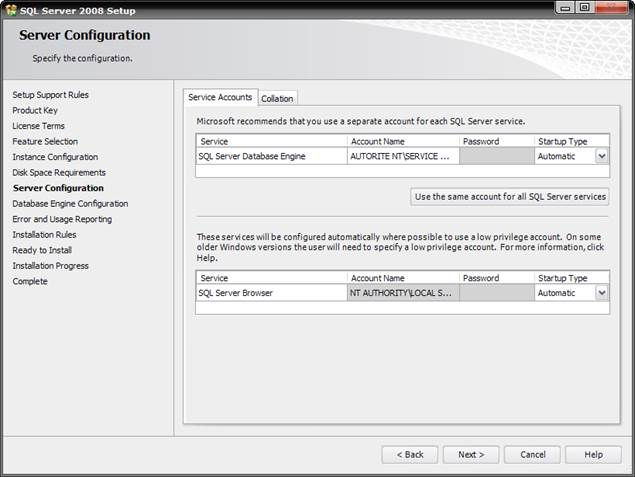Click the Startup Type column header in top table
The height and width of the screenshot is (477, 635).
click(x=572, y=141)
